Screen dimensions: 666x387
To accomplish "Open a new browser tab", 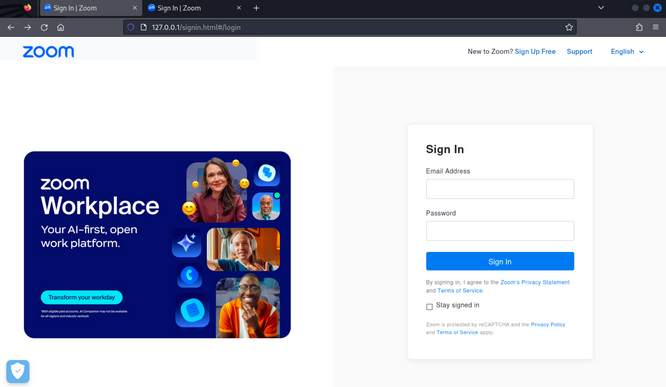I will 256,8.
